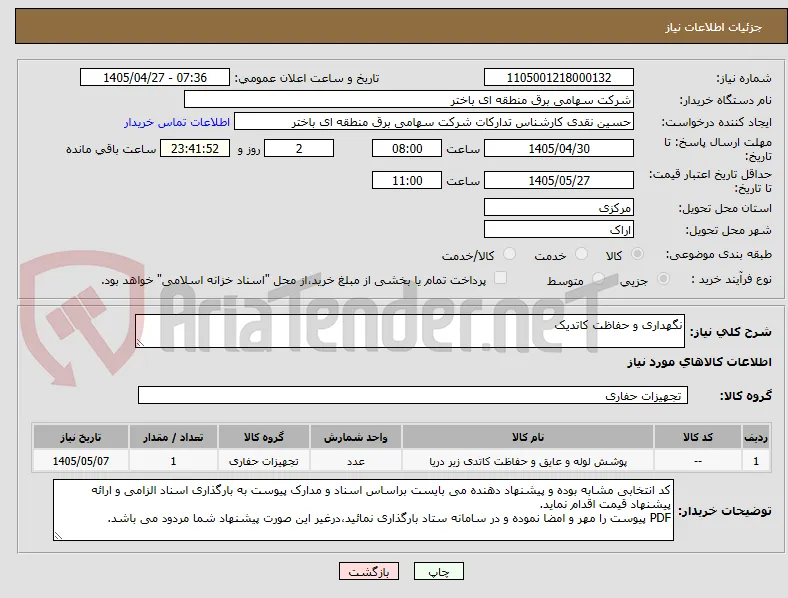The image size is (788, 598).
Task: Click the request creator name field
Action: 434,122
